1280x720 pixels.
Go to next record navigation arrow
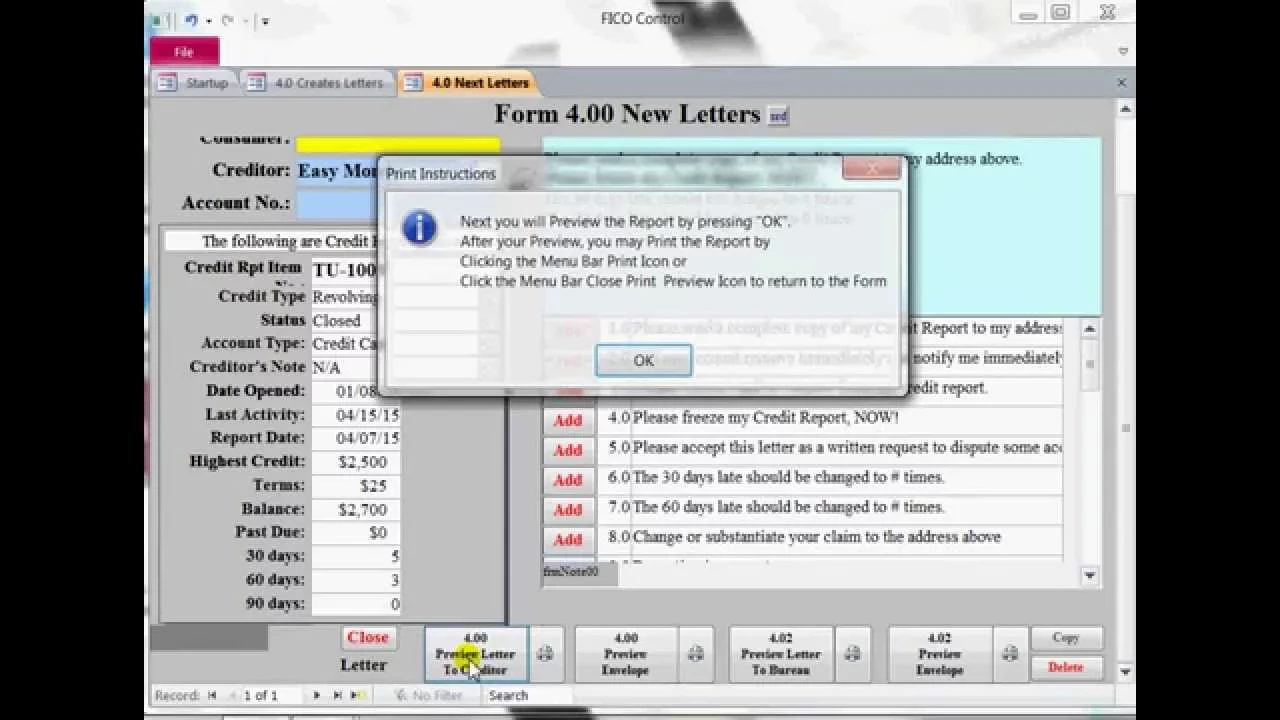[317, 695]
